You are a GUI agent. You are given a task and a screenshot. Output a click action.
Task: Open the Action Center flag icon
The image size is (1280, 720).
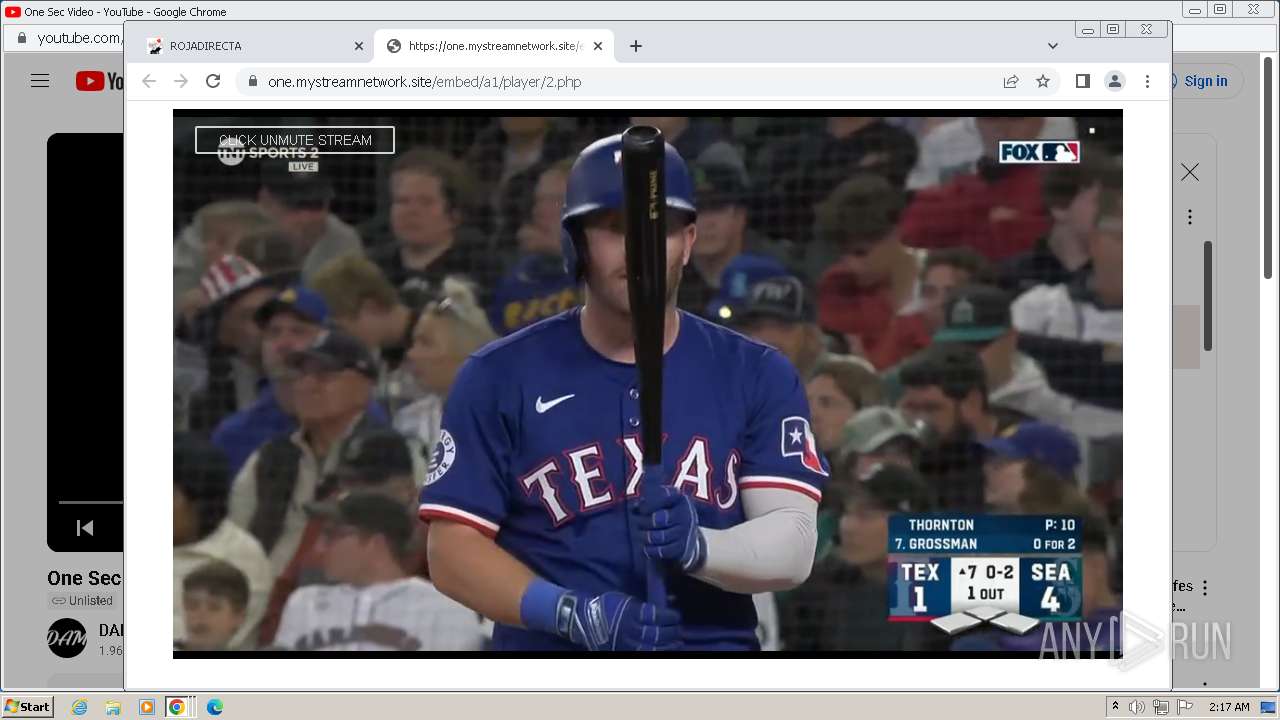point(1185,707)
